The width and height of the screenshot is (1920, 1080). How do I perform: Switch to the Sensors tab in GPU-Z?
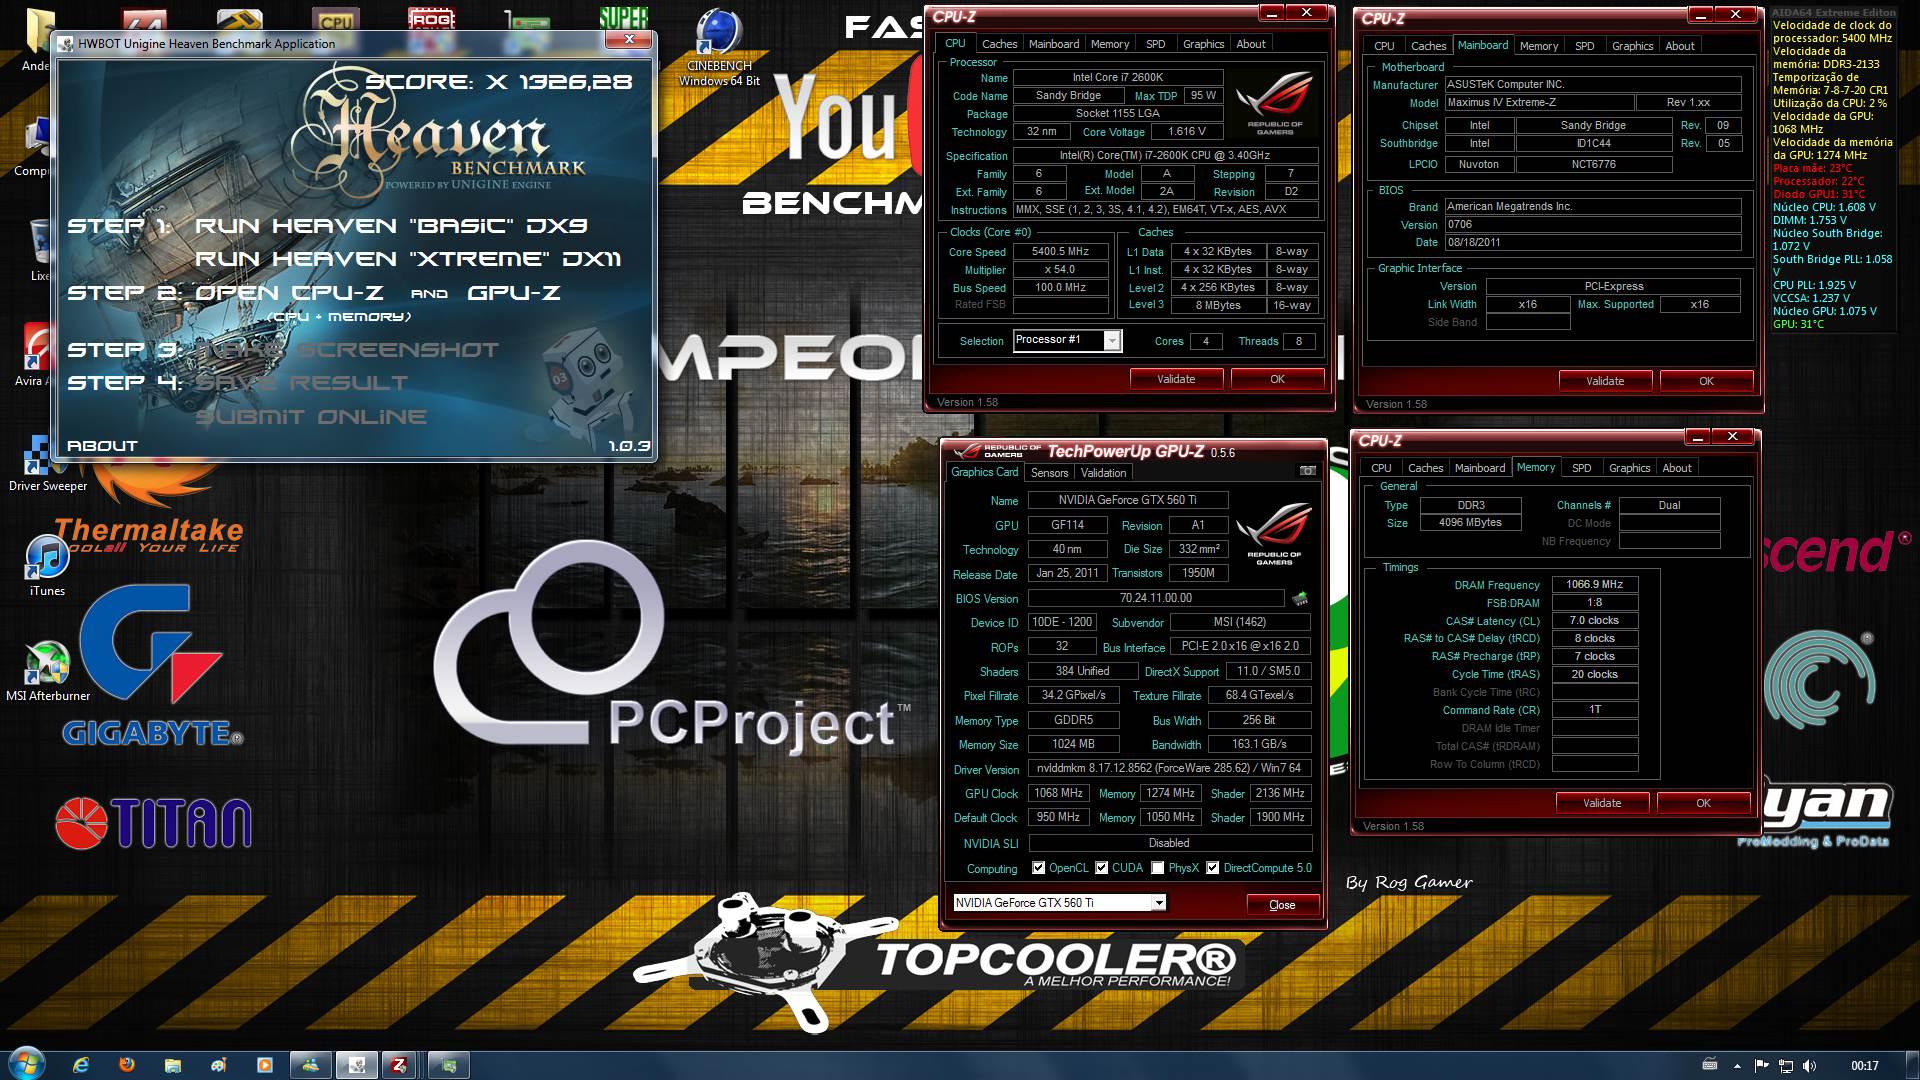(x=1050, y=473)
